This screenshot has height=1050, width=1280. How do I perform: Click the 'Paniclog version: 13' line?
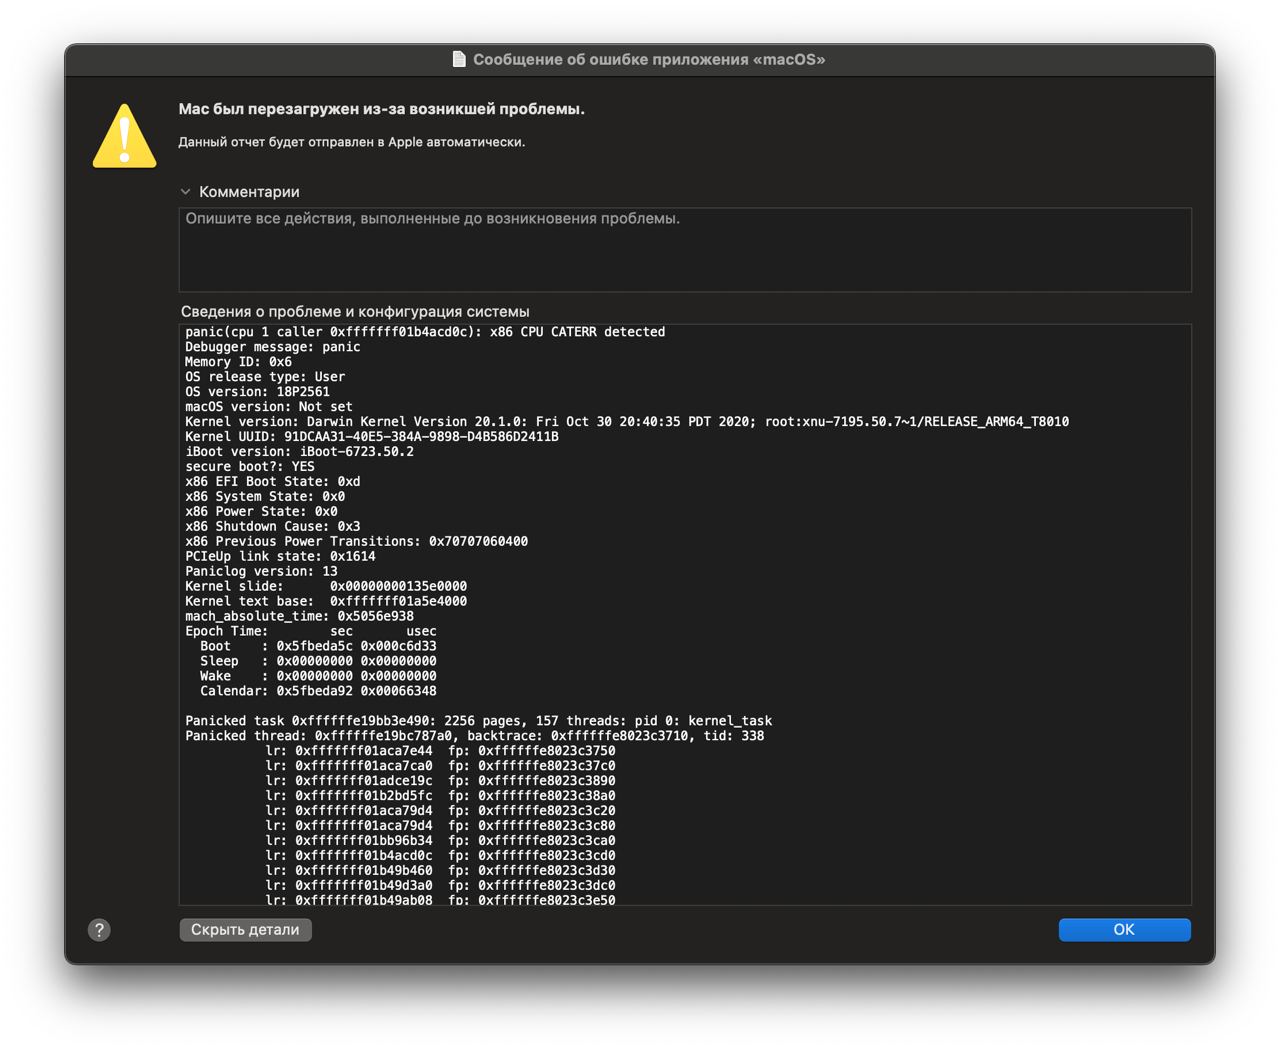tap(261, 572)
